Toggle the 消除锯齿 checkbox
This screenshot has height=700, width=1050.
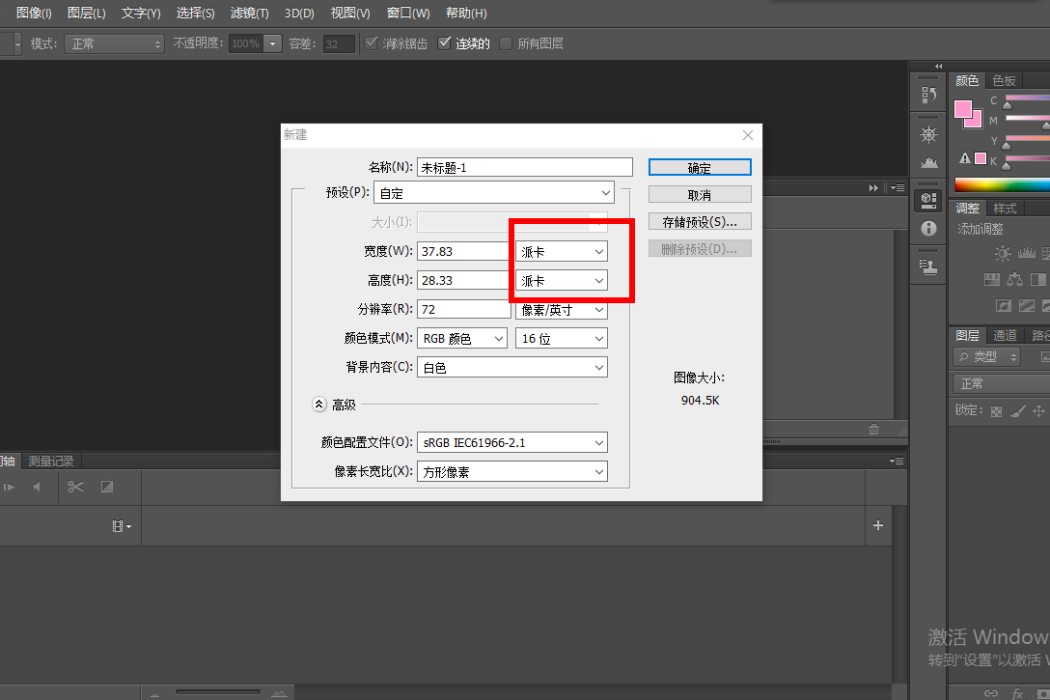pyautogui.click(x=371, y=44)
